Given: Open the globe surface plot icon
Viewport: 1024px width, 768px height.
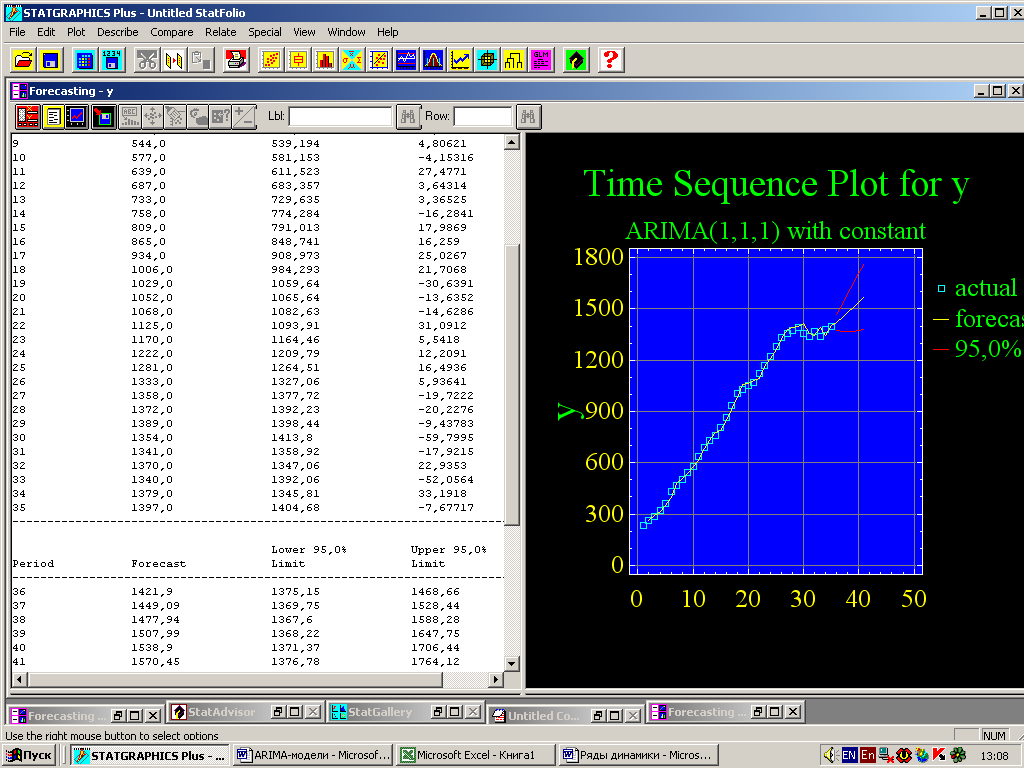Looking at the screenshot, I should click(x=487, y=60).
